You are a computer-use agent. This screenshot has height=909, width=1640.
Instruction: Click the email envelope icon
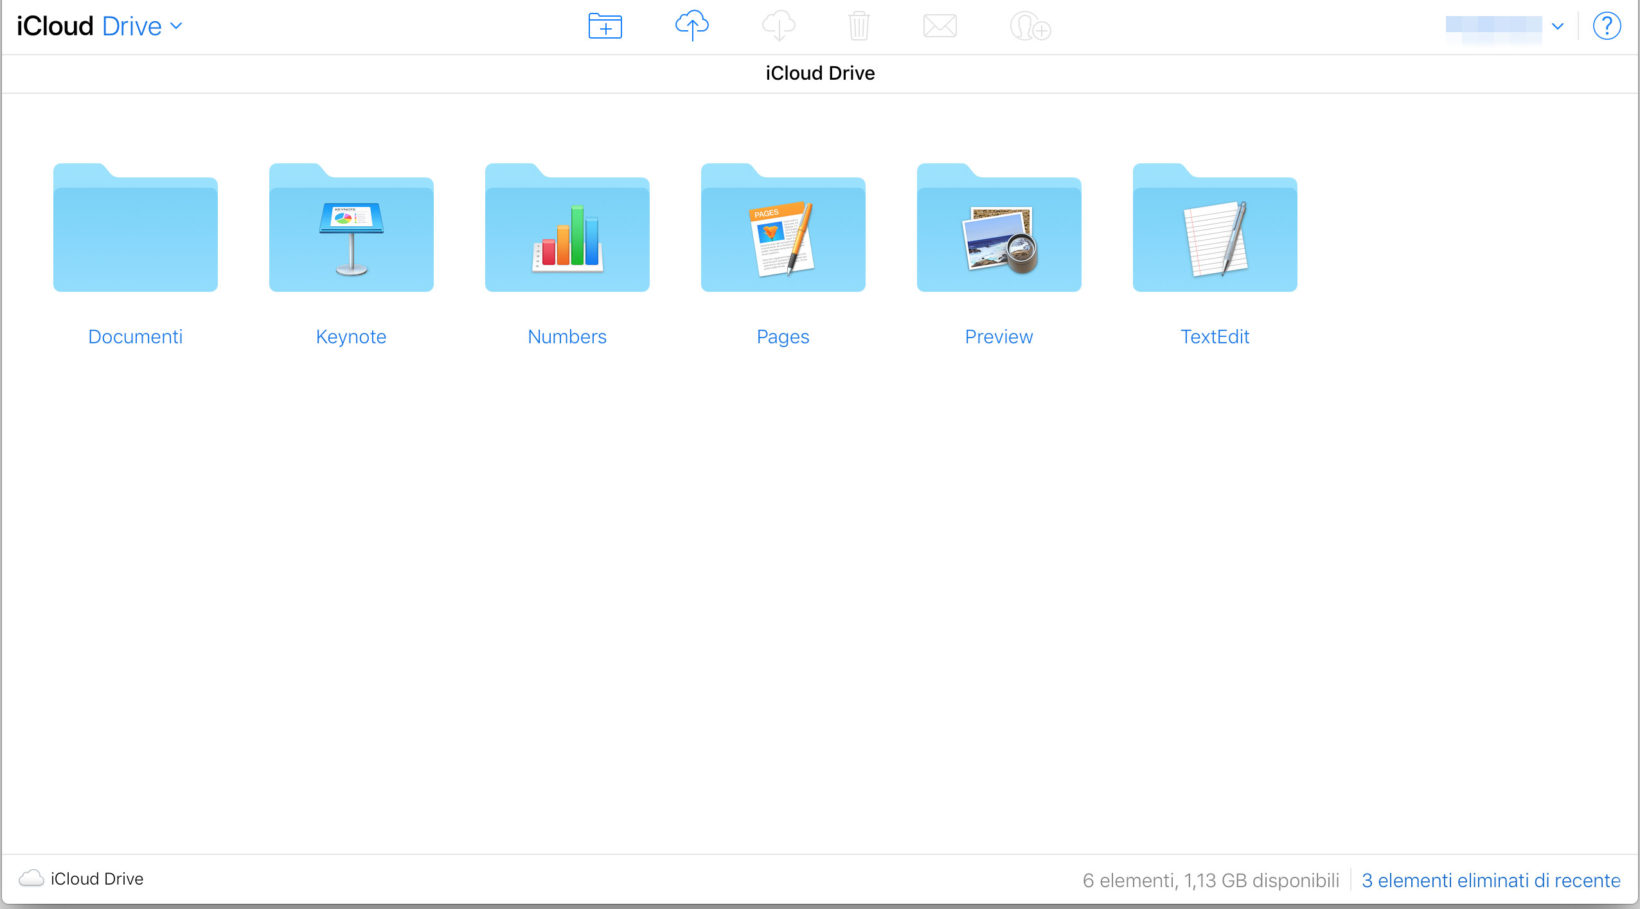(x=940, y=26)
